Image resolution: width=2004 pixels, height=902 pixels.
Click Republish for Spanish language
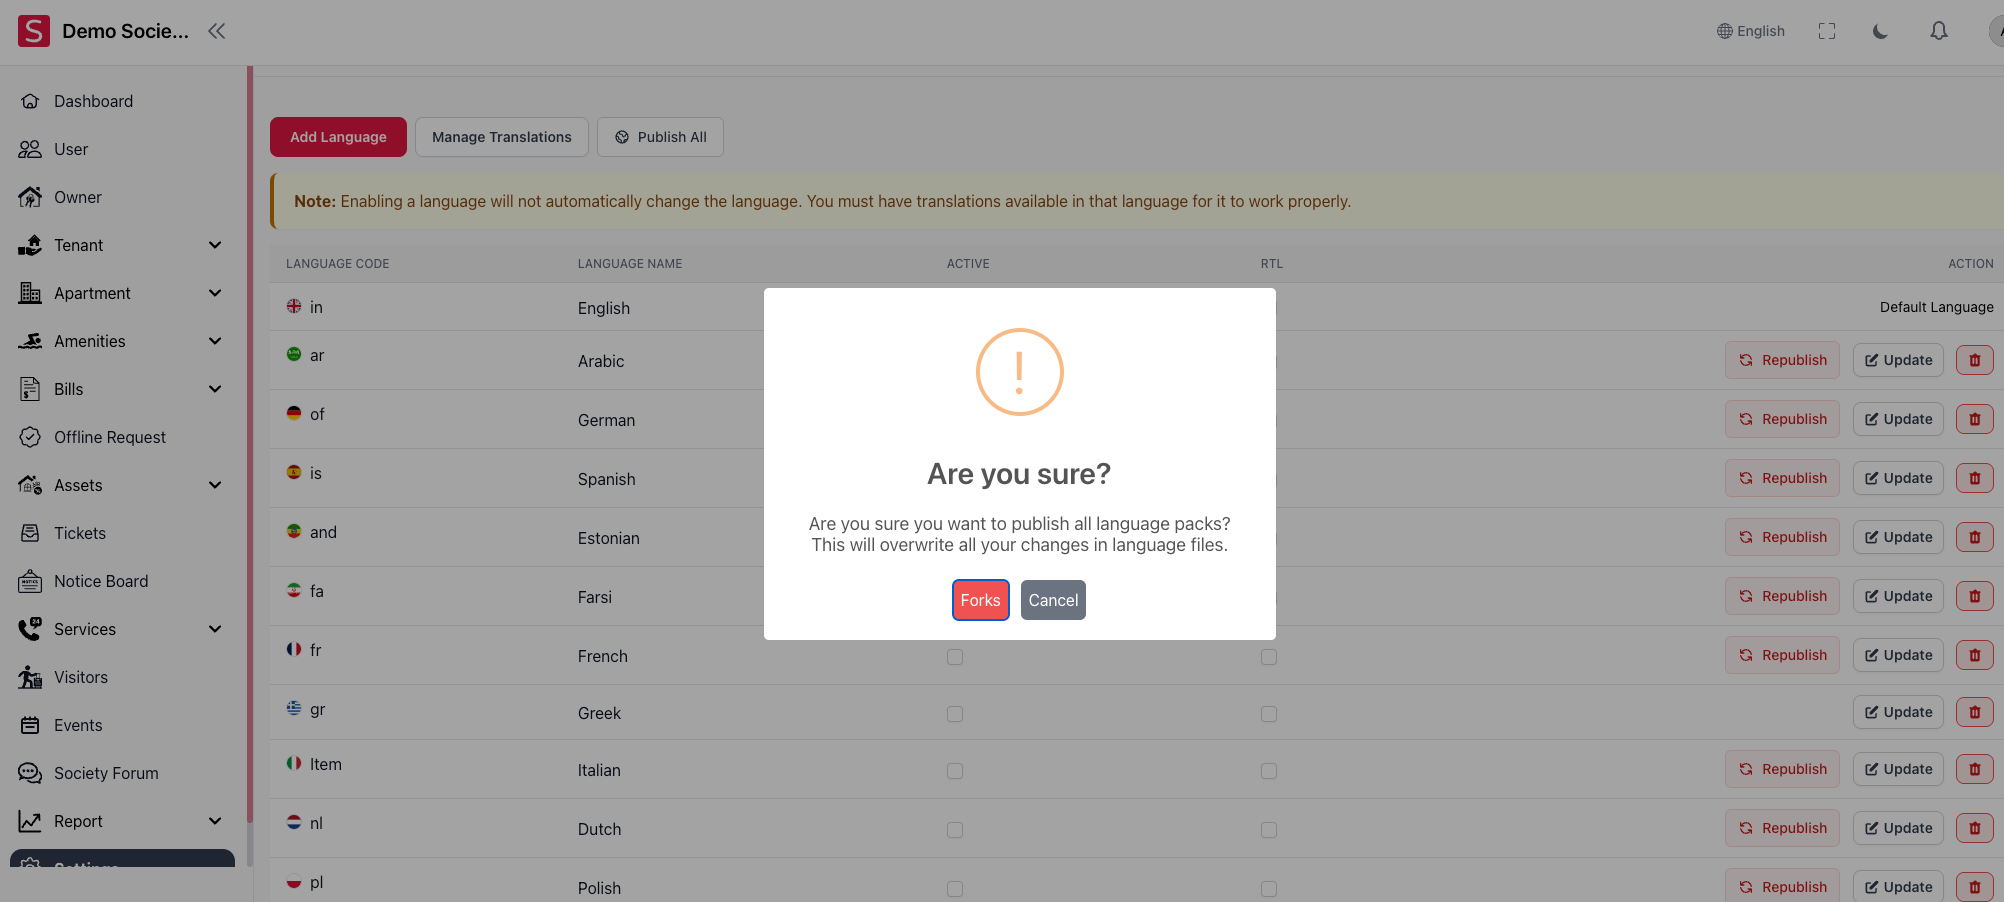point(1782,478)
